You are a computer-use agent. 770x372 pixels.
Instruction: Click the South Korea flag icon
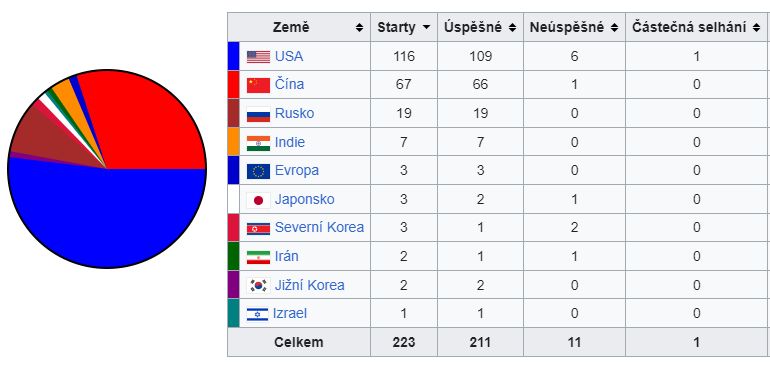(258, 286)
